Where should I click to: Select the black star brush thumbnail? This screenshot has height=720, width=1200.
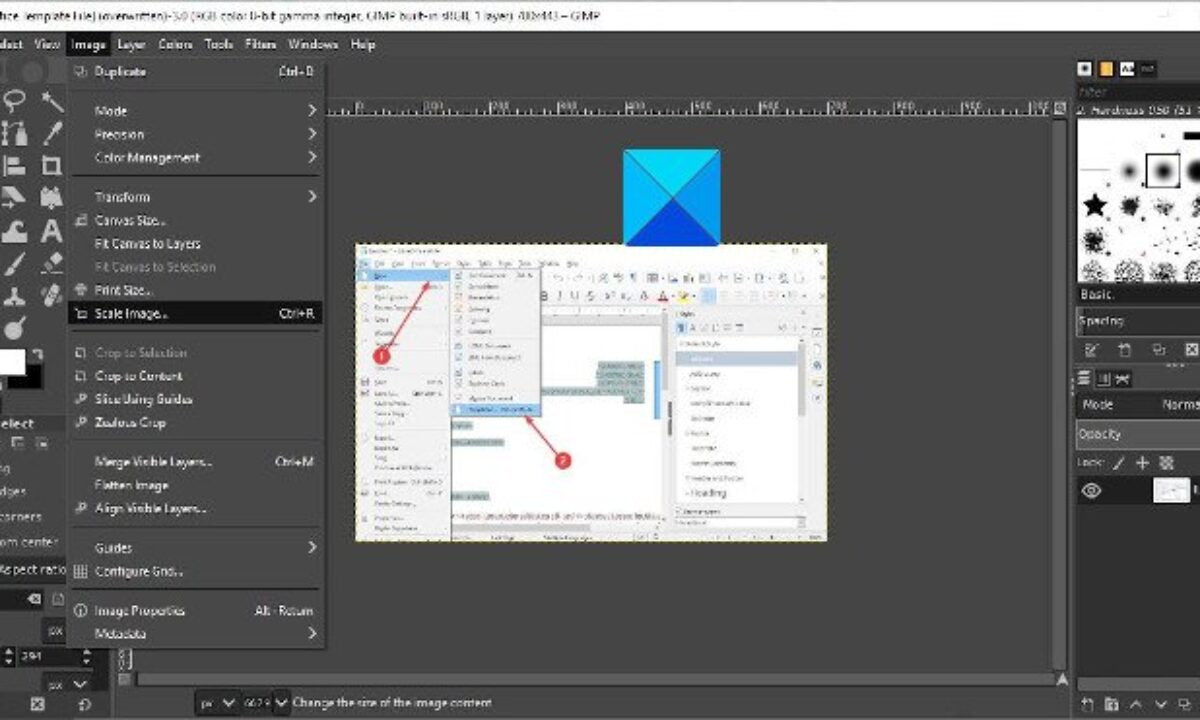click(x=1095, y=207)
